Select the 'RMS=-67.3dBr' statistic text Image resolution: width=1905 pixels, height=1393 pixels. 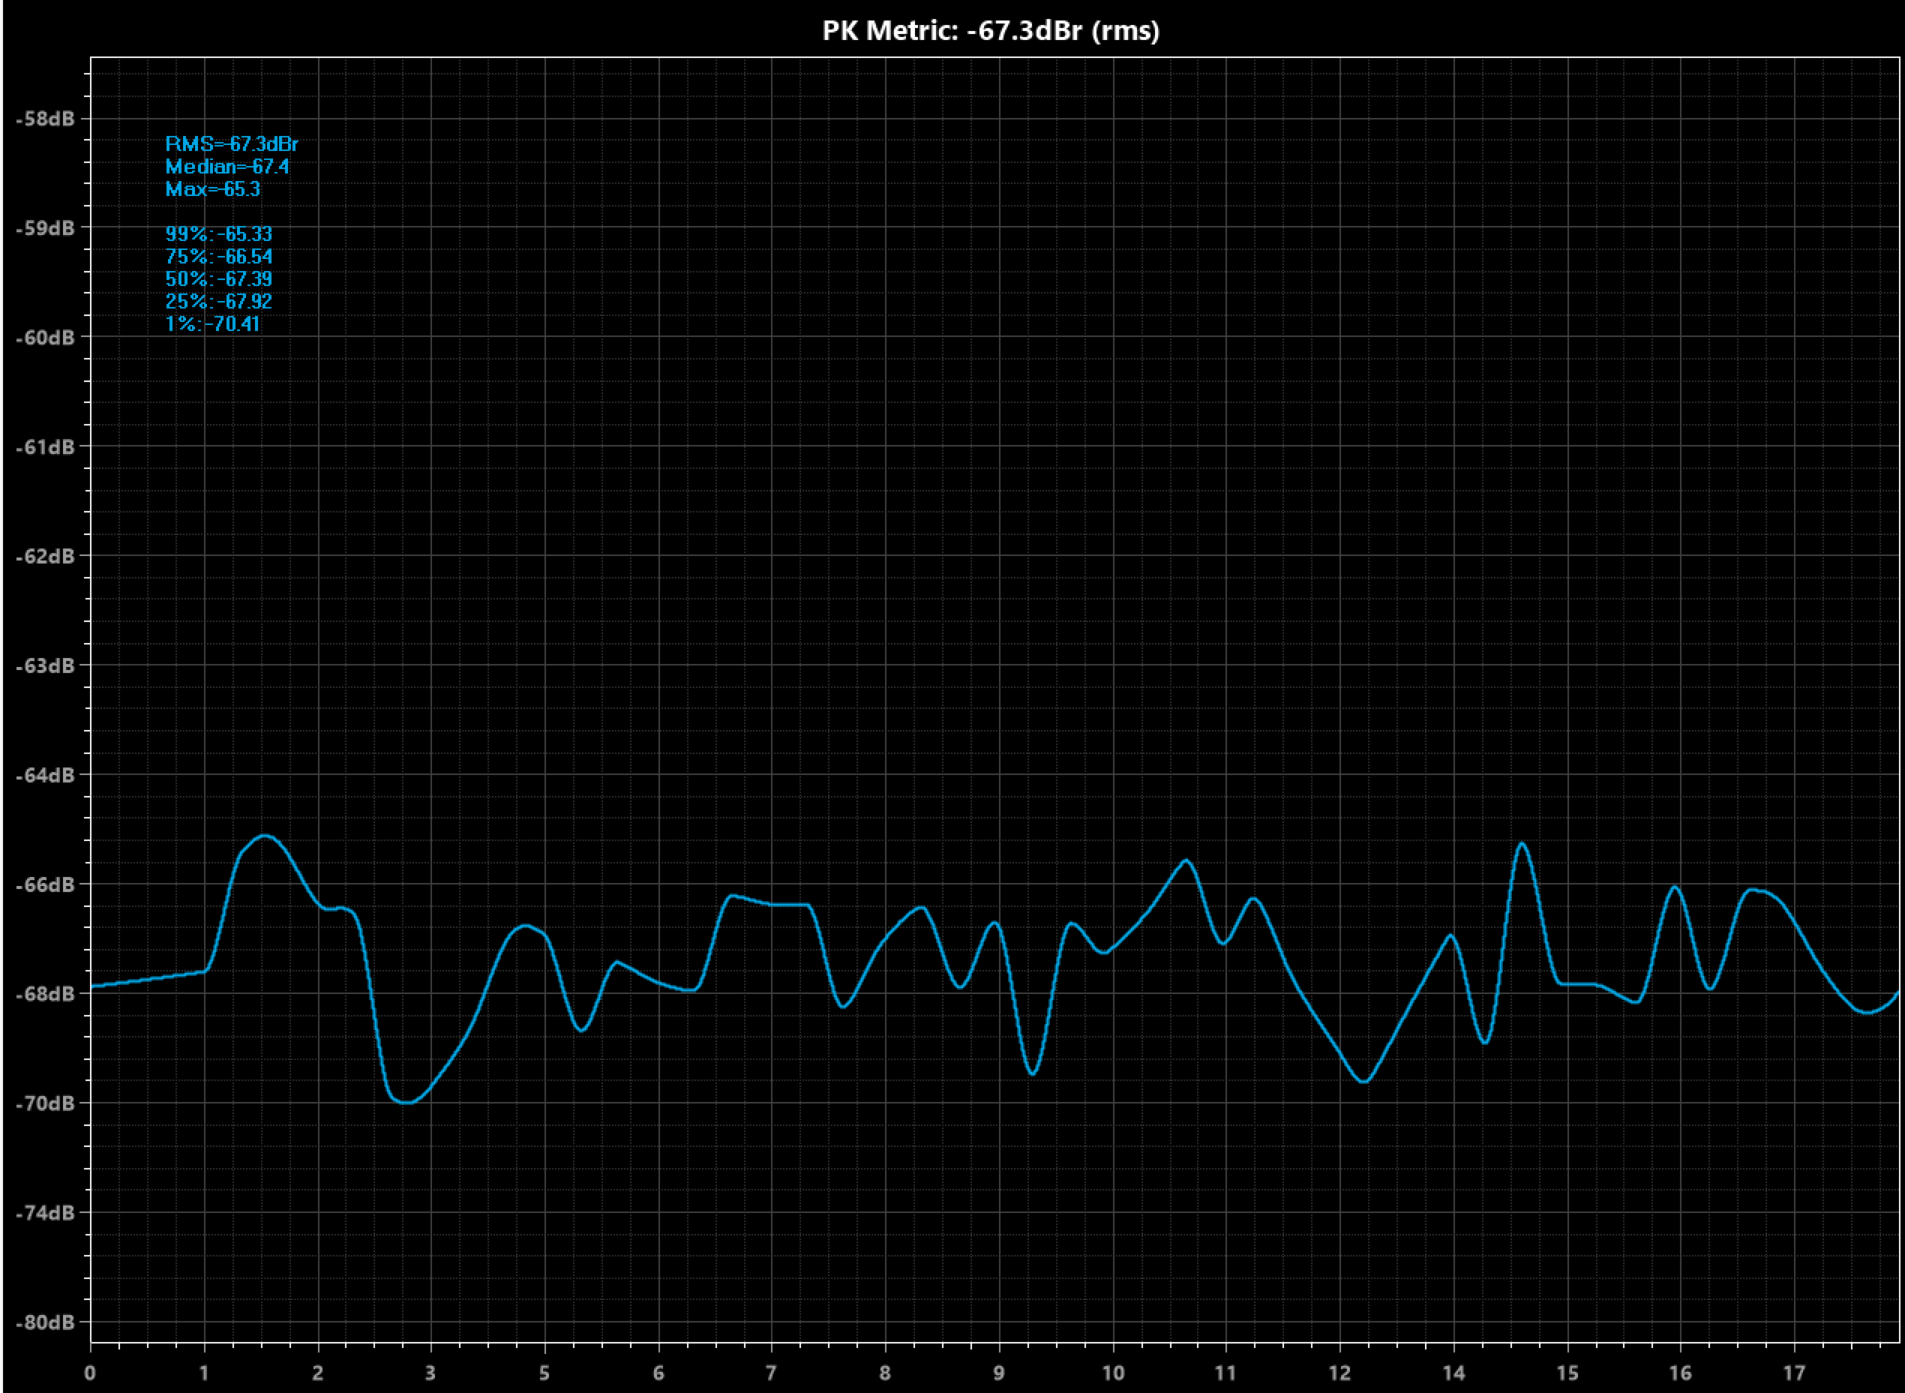pyautogui.click(x=231, y=144)
